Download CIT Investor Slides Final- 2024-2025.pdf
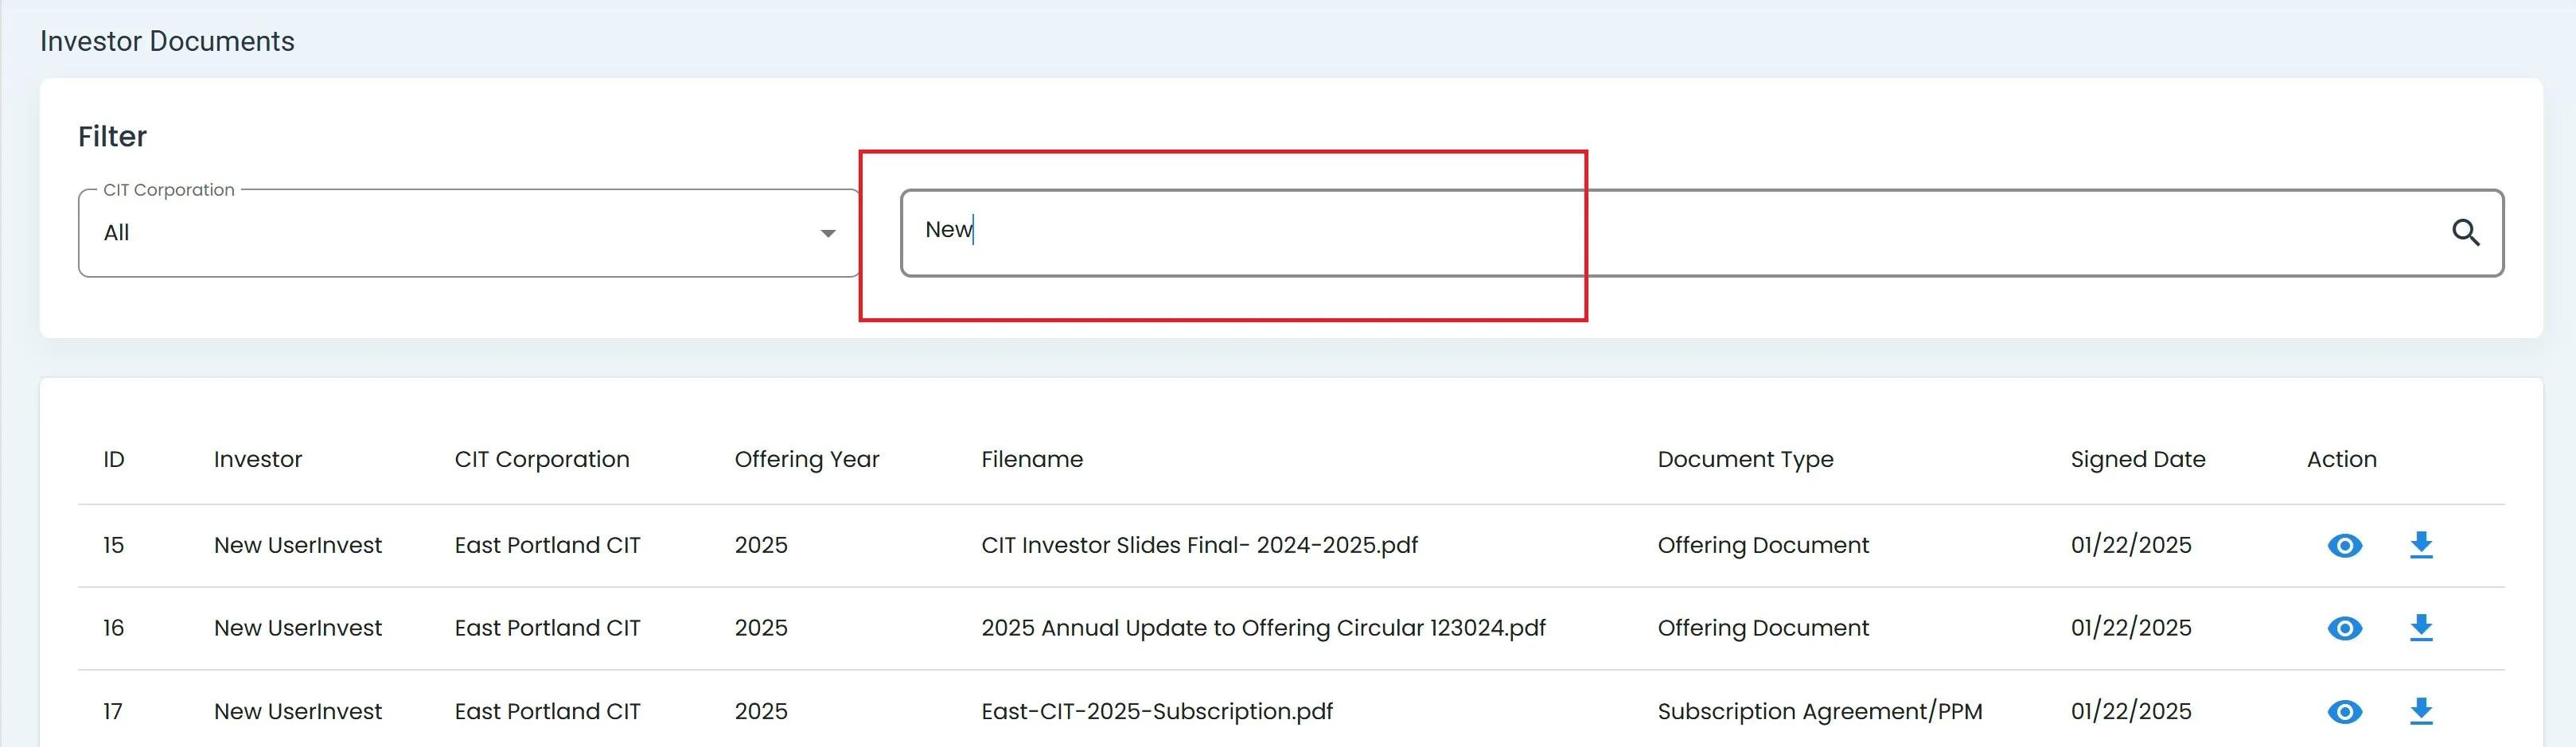Image resolution: width=2576 pixels, height=747 pixels. tap(2420, 545)
